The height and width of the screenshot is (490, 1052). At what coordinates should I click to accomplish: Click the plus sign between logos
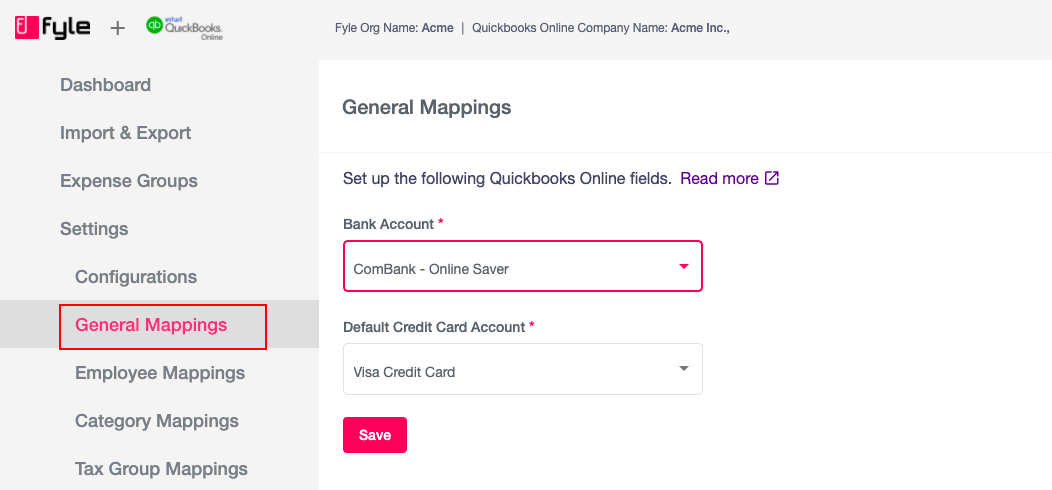pos(117,28)
